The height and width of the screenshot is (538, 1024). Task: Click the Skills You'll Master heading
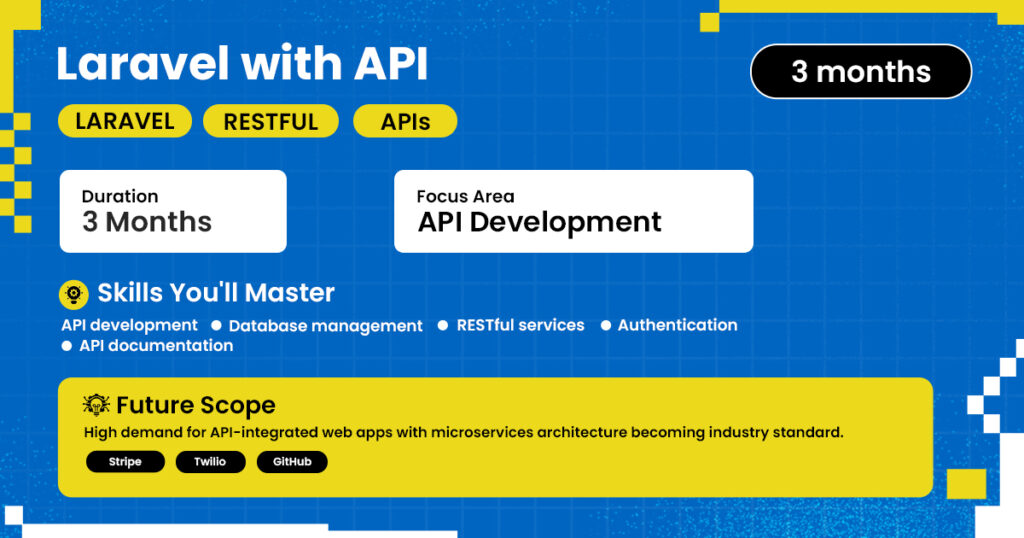(216, 293)
